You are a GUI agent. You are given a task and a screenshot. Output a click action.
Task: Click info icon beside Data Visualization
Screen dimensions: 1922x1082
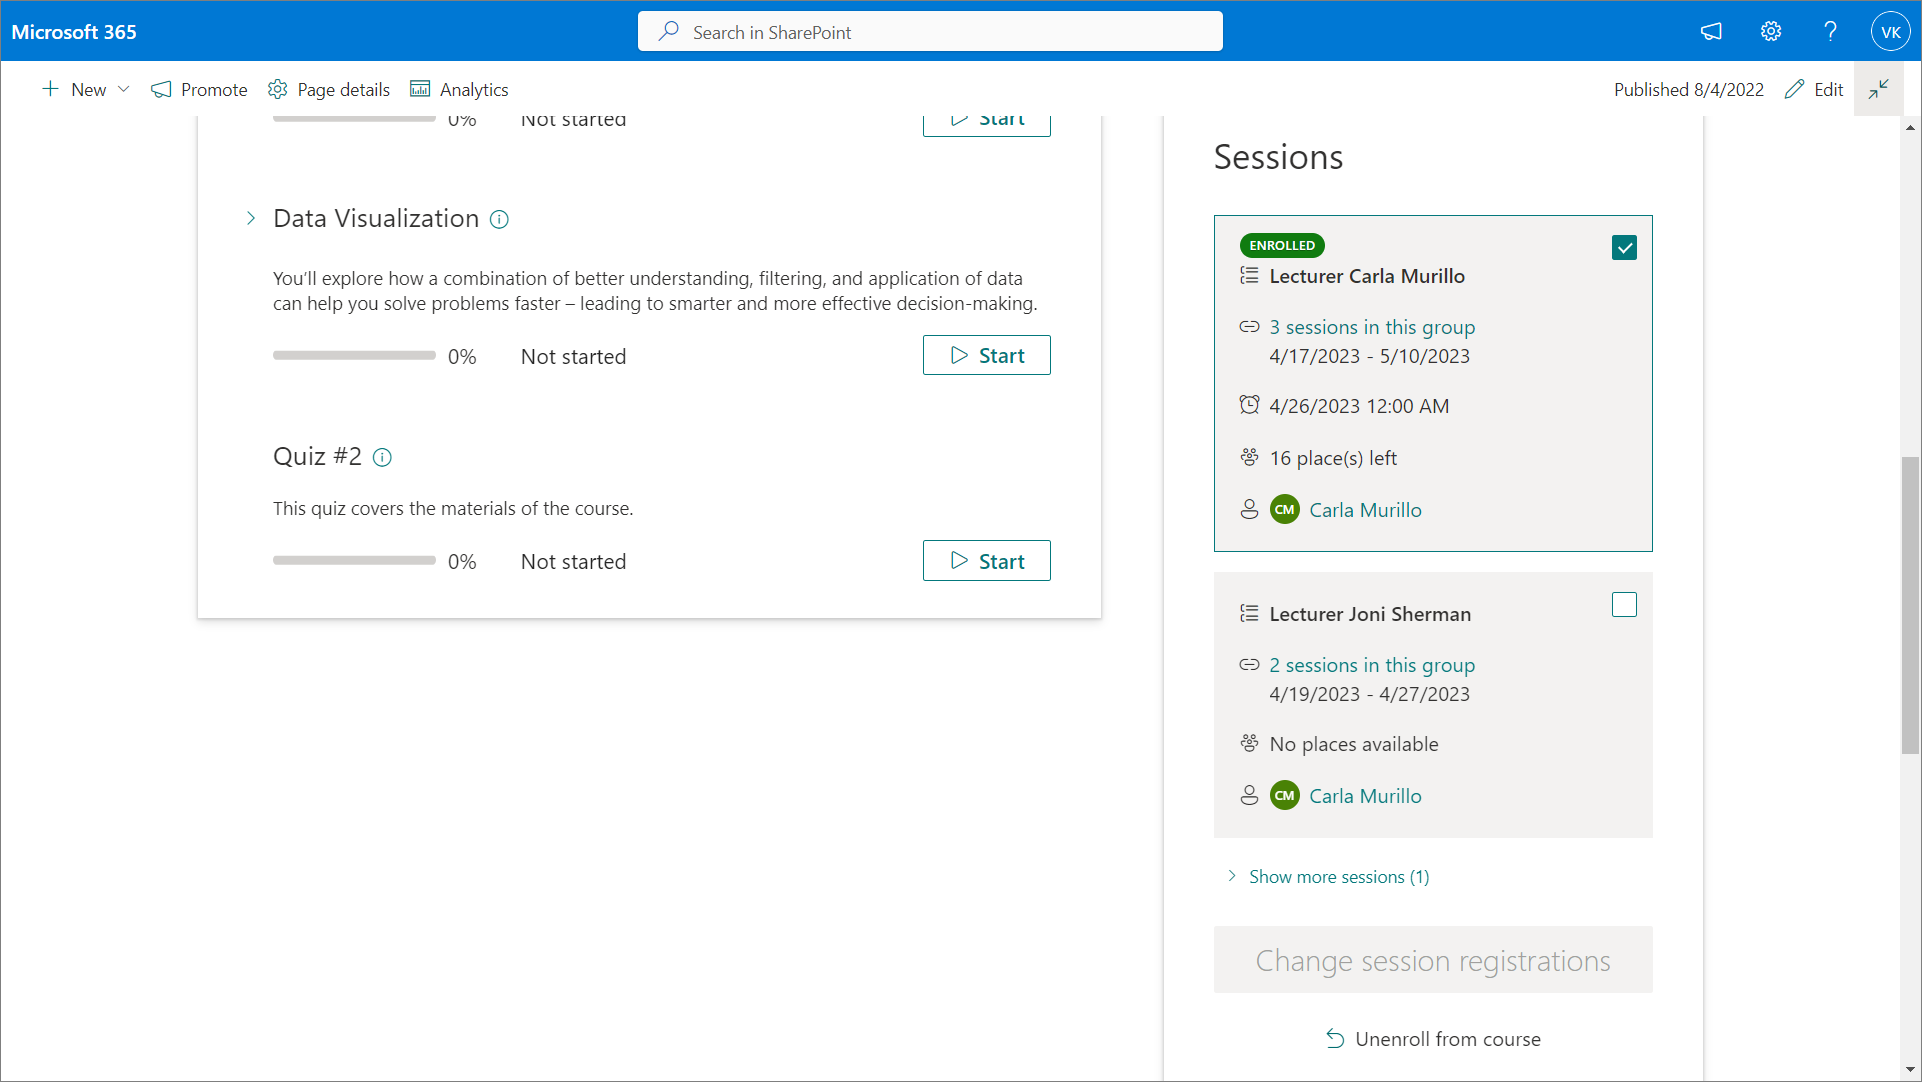tap(499, 219)
